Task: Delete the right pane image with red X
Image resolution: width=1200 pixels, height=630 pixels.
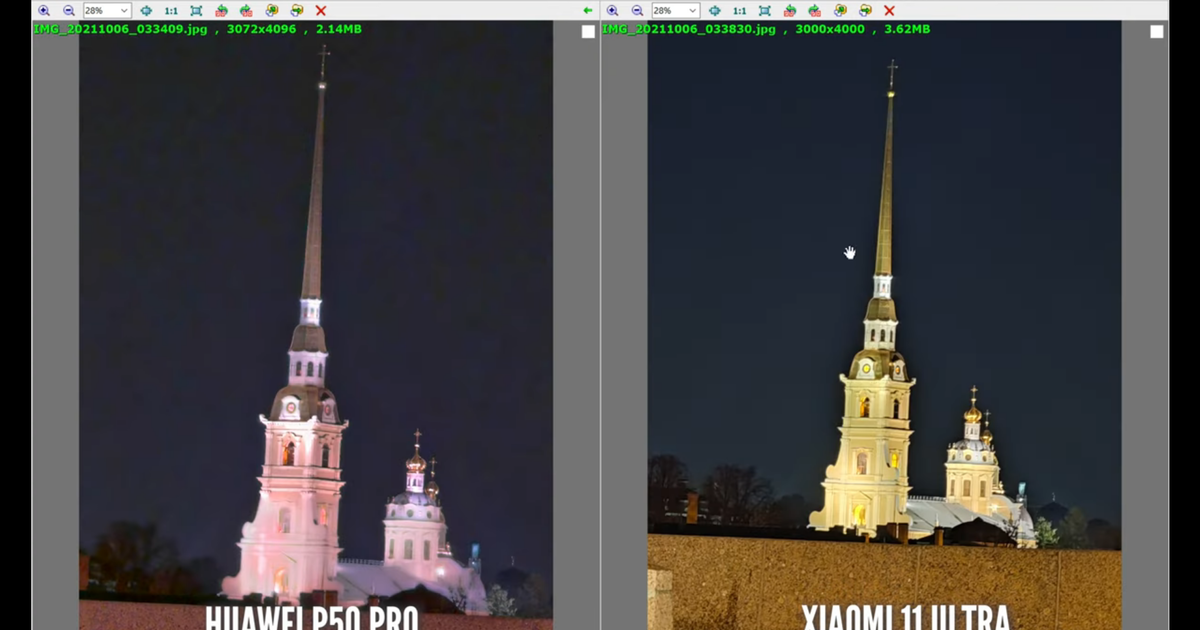Action: click(x=889, y=10)
